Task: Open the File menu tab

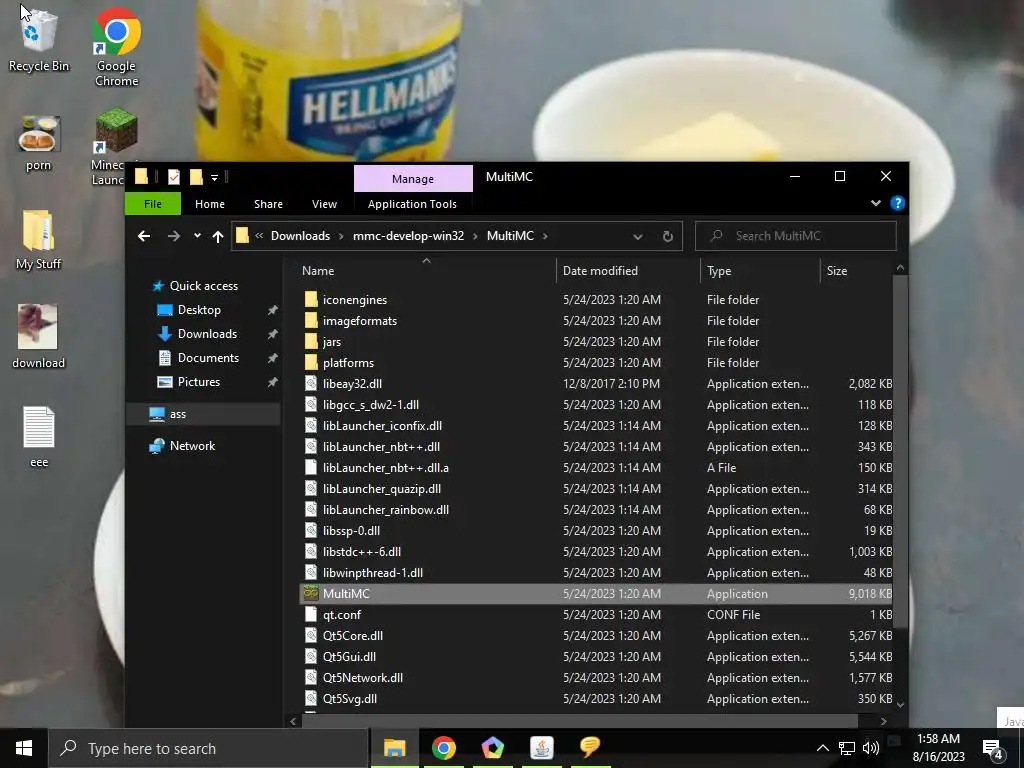Action: [x=153, y=204]
